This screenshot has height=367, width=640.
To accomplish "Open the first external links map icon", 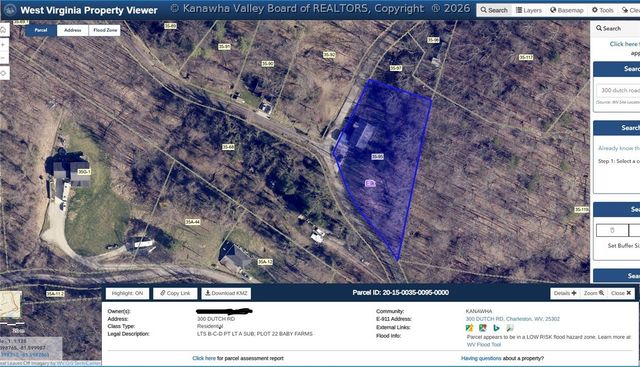I will coord(469,327).
